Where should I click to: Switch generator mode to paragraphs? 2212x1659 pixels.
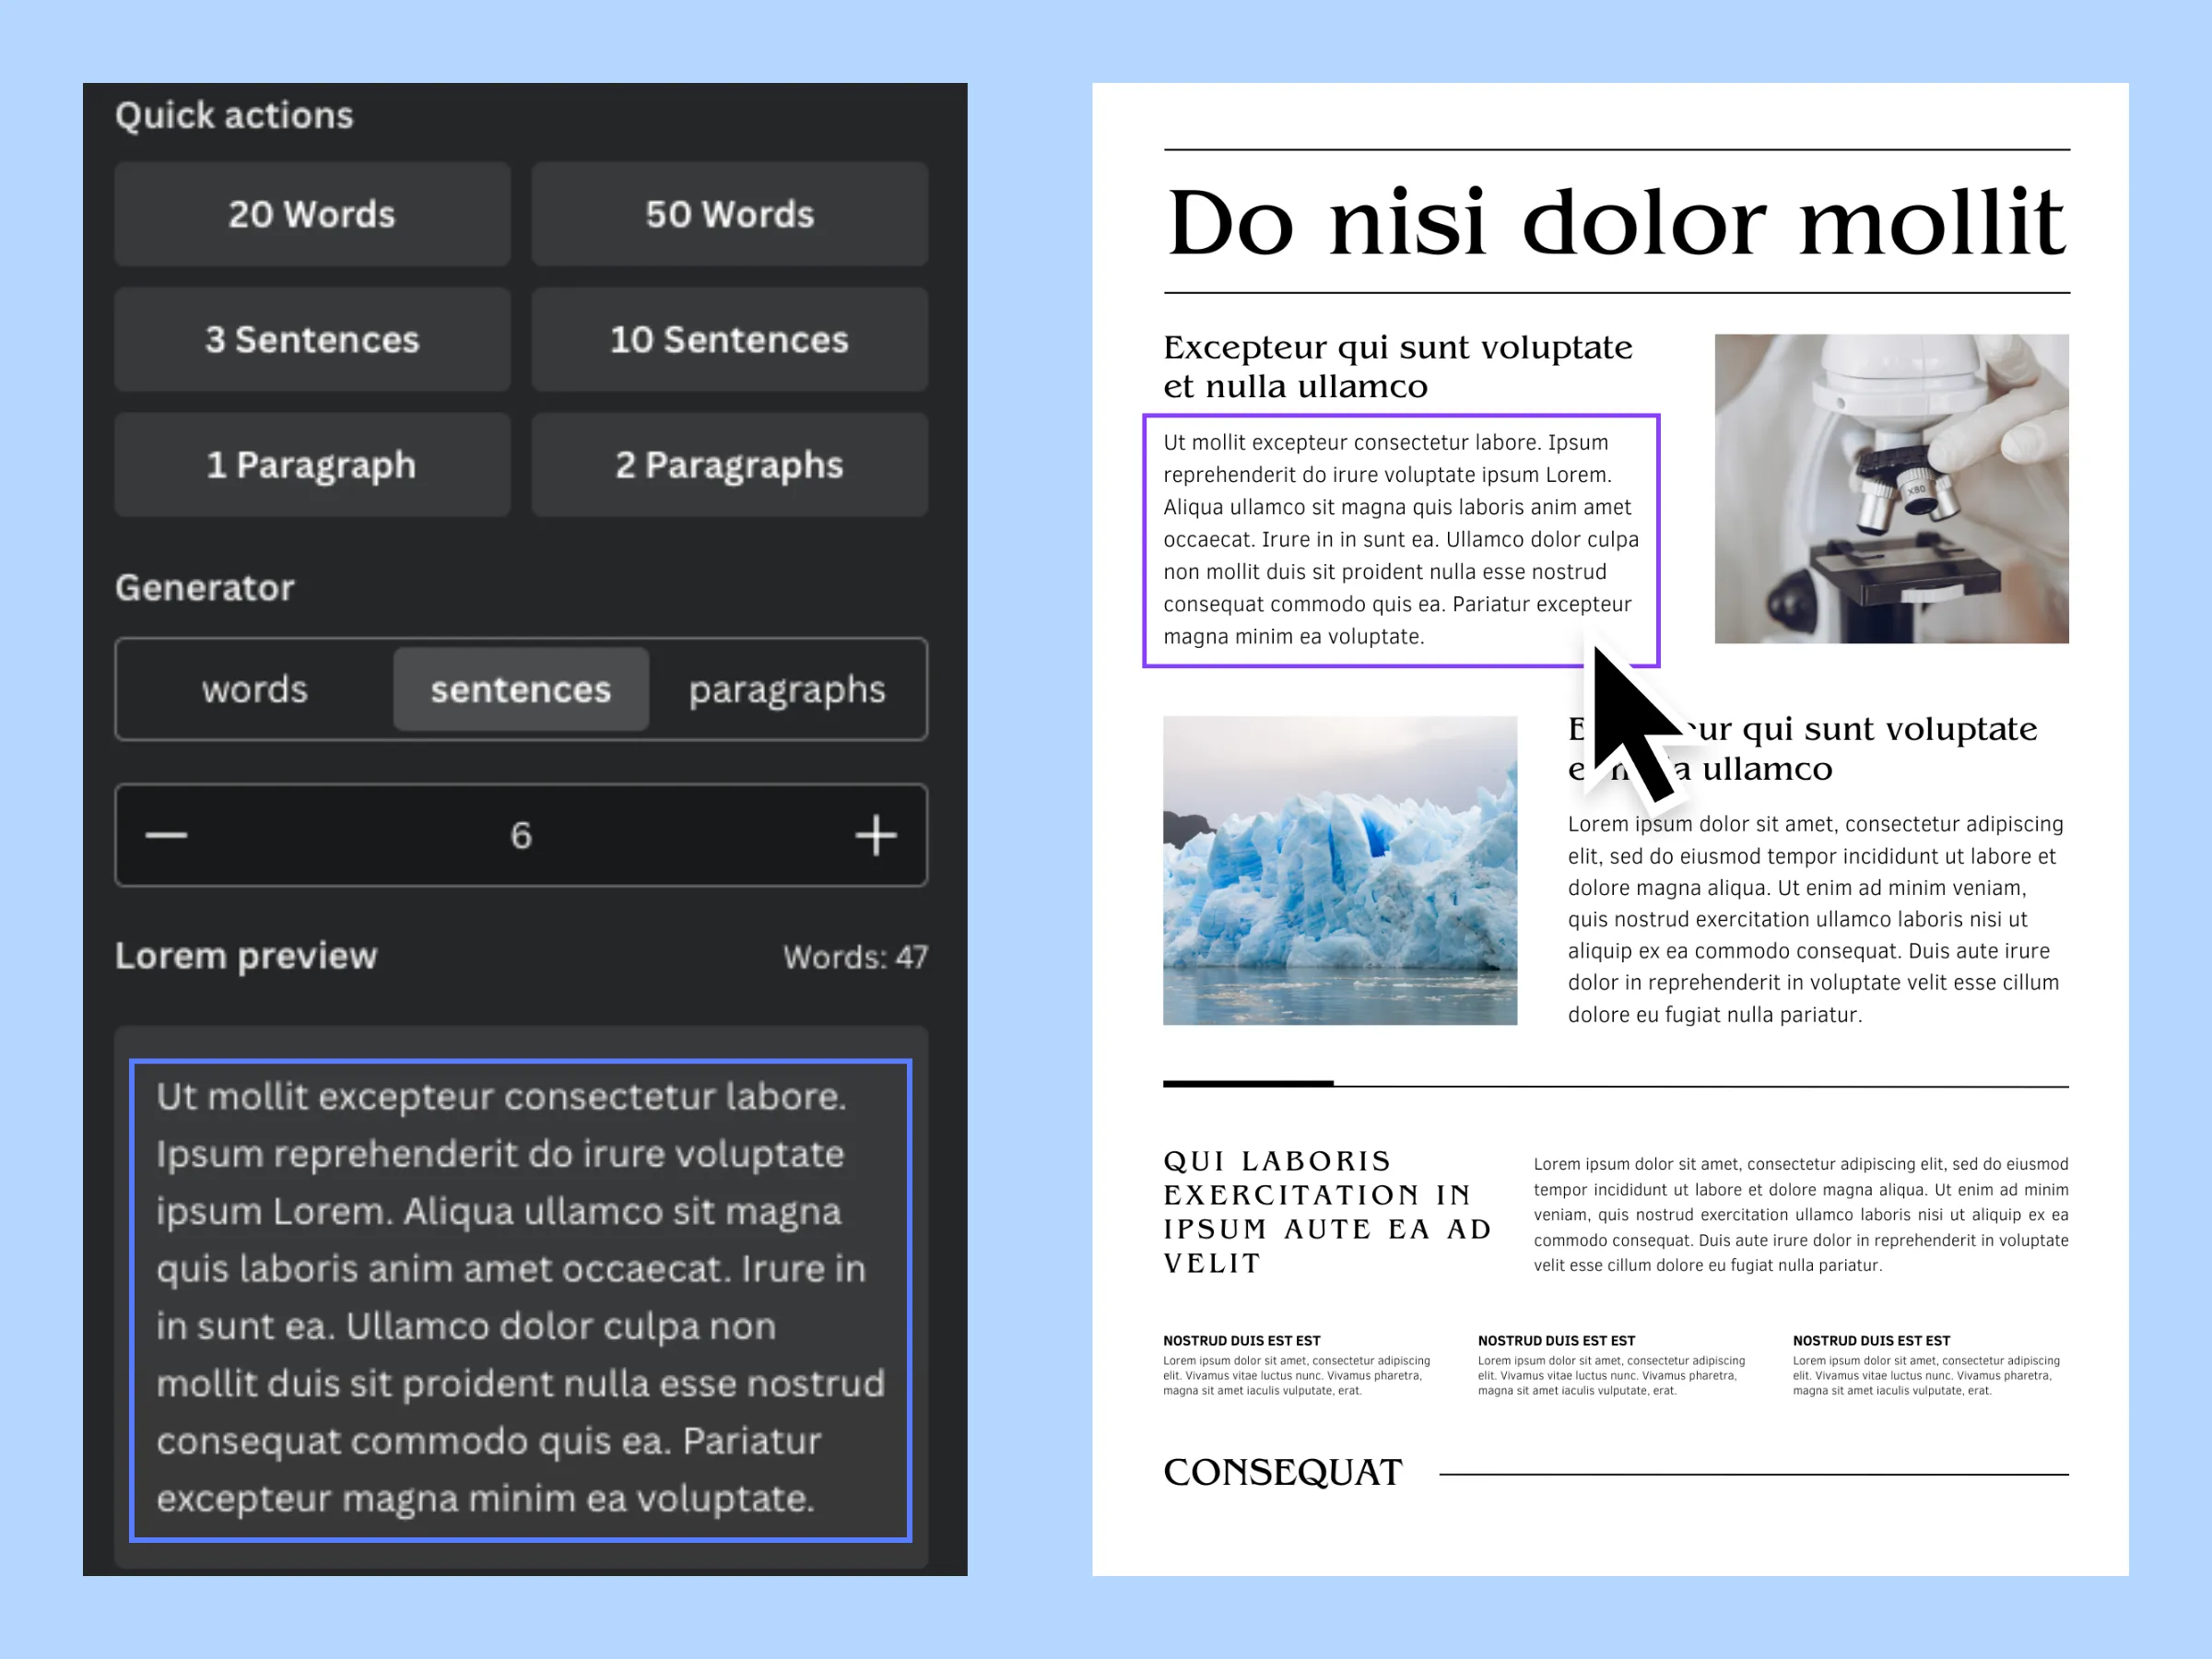787,689
